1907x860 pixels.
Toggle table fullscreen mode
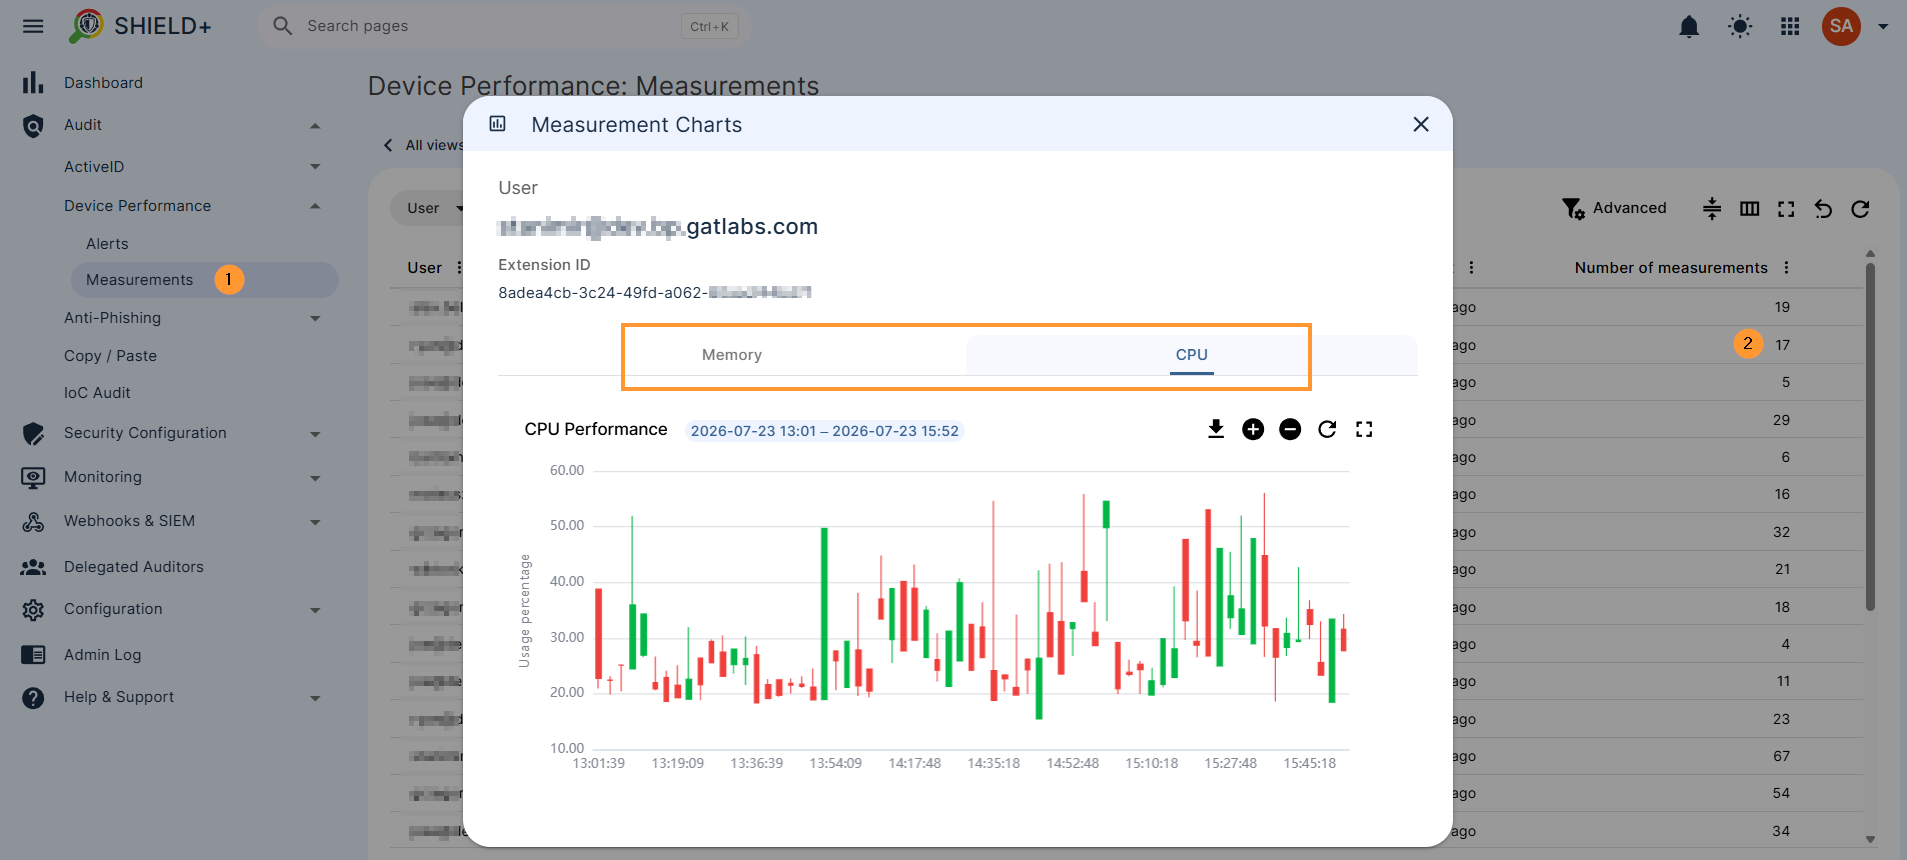click(x=1786, y=209)
